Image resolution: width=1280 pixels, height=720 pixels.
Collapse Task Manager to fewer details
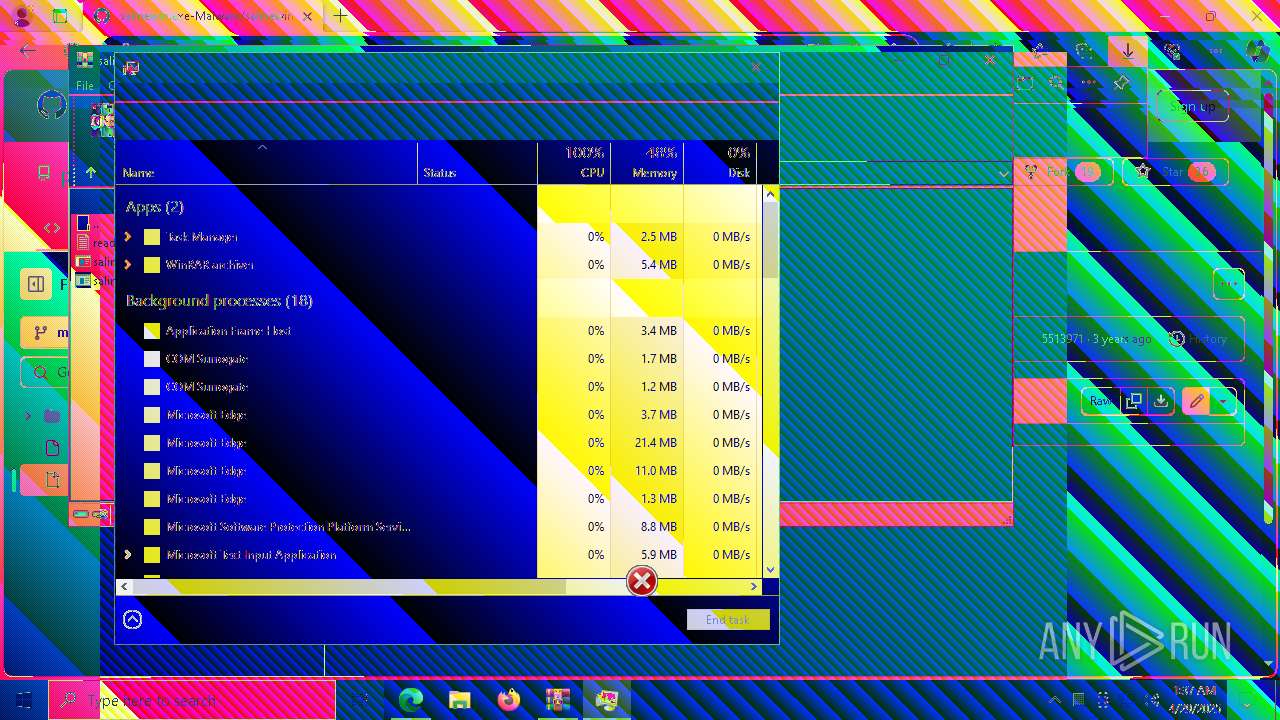click(x=132, y=620)
